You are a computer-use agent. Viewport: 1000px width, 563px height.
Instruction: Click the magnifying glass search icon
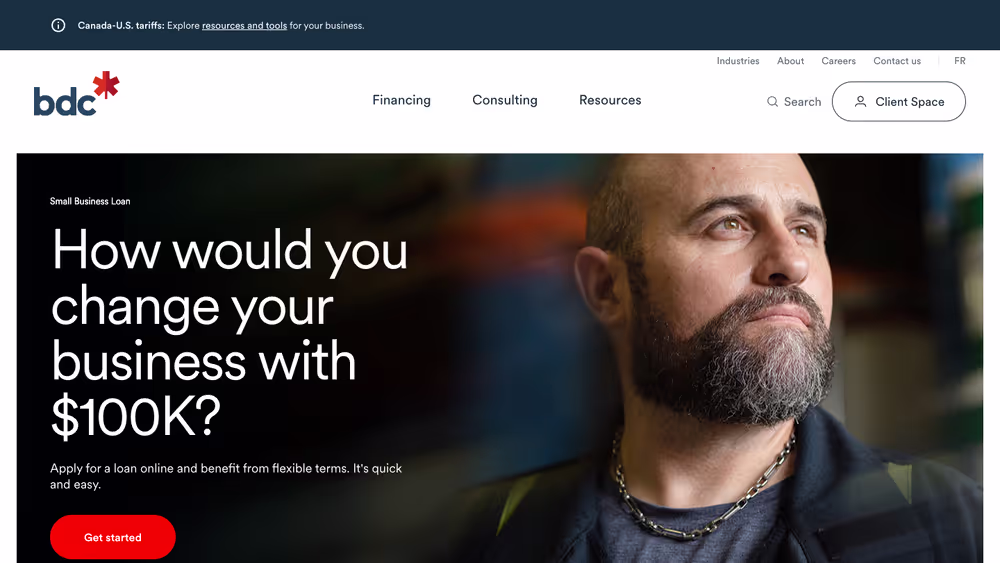pos(772,101)
